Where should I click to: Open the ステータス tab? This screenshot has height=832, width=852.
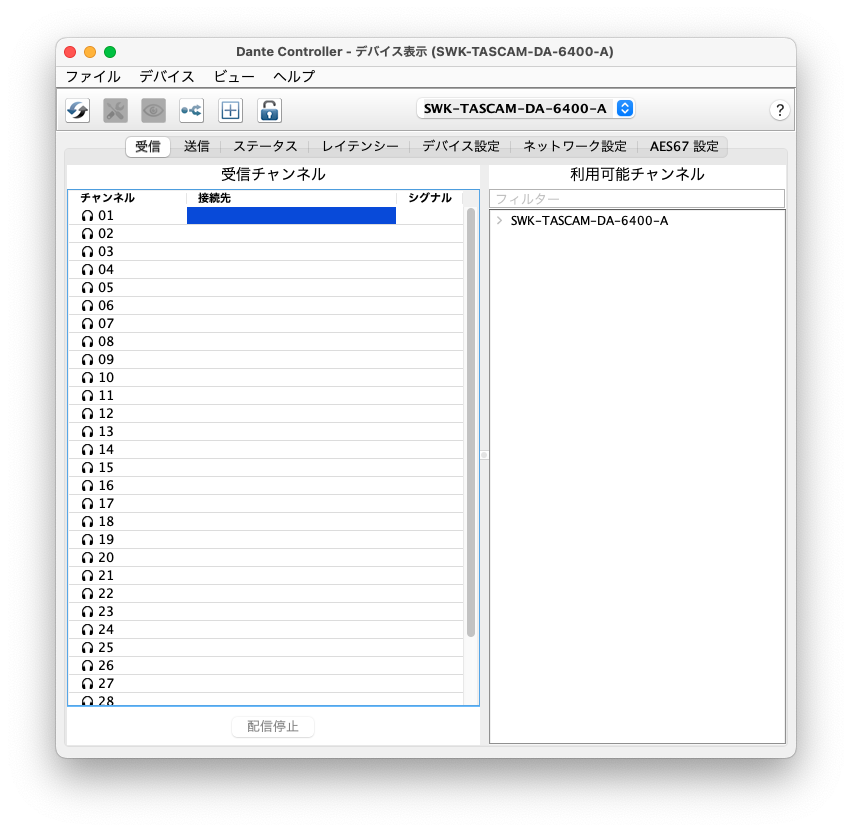265,146
